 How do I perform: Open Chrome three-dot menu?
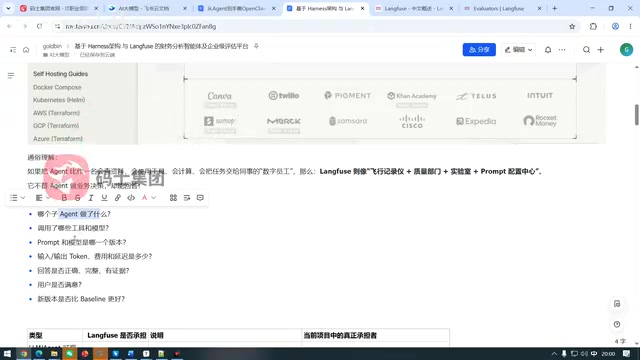(x=630, y=27)
